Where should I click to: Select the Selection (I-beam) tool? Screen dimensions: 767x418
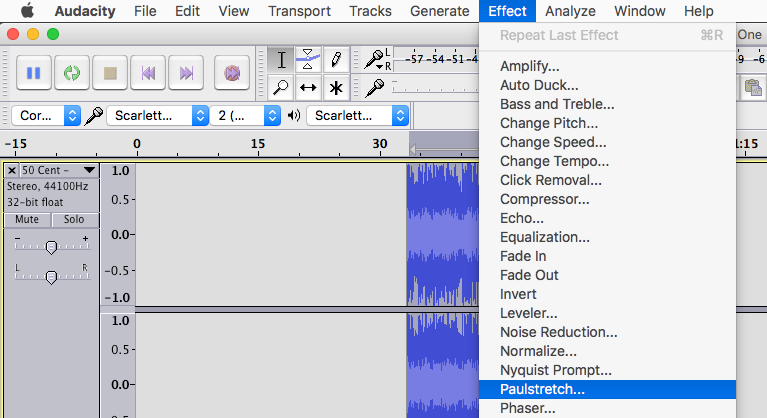281,60
